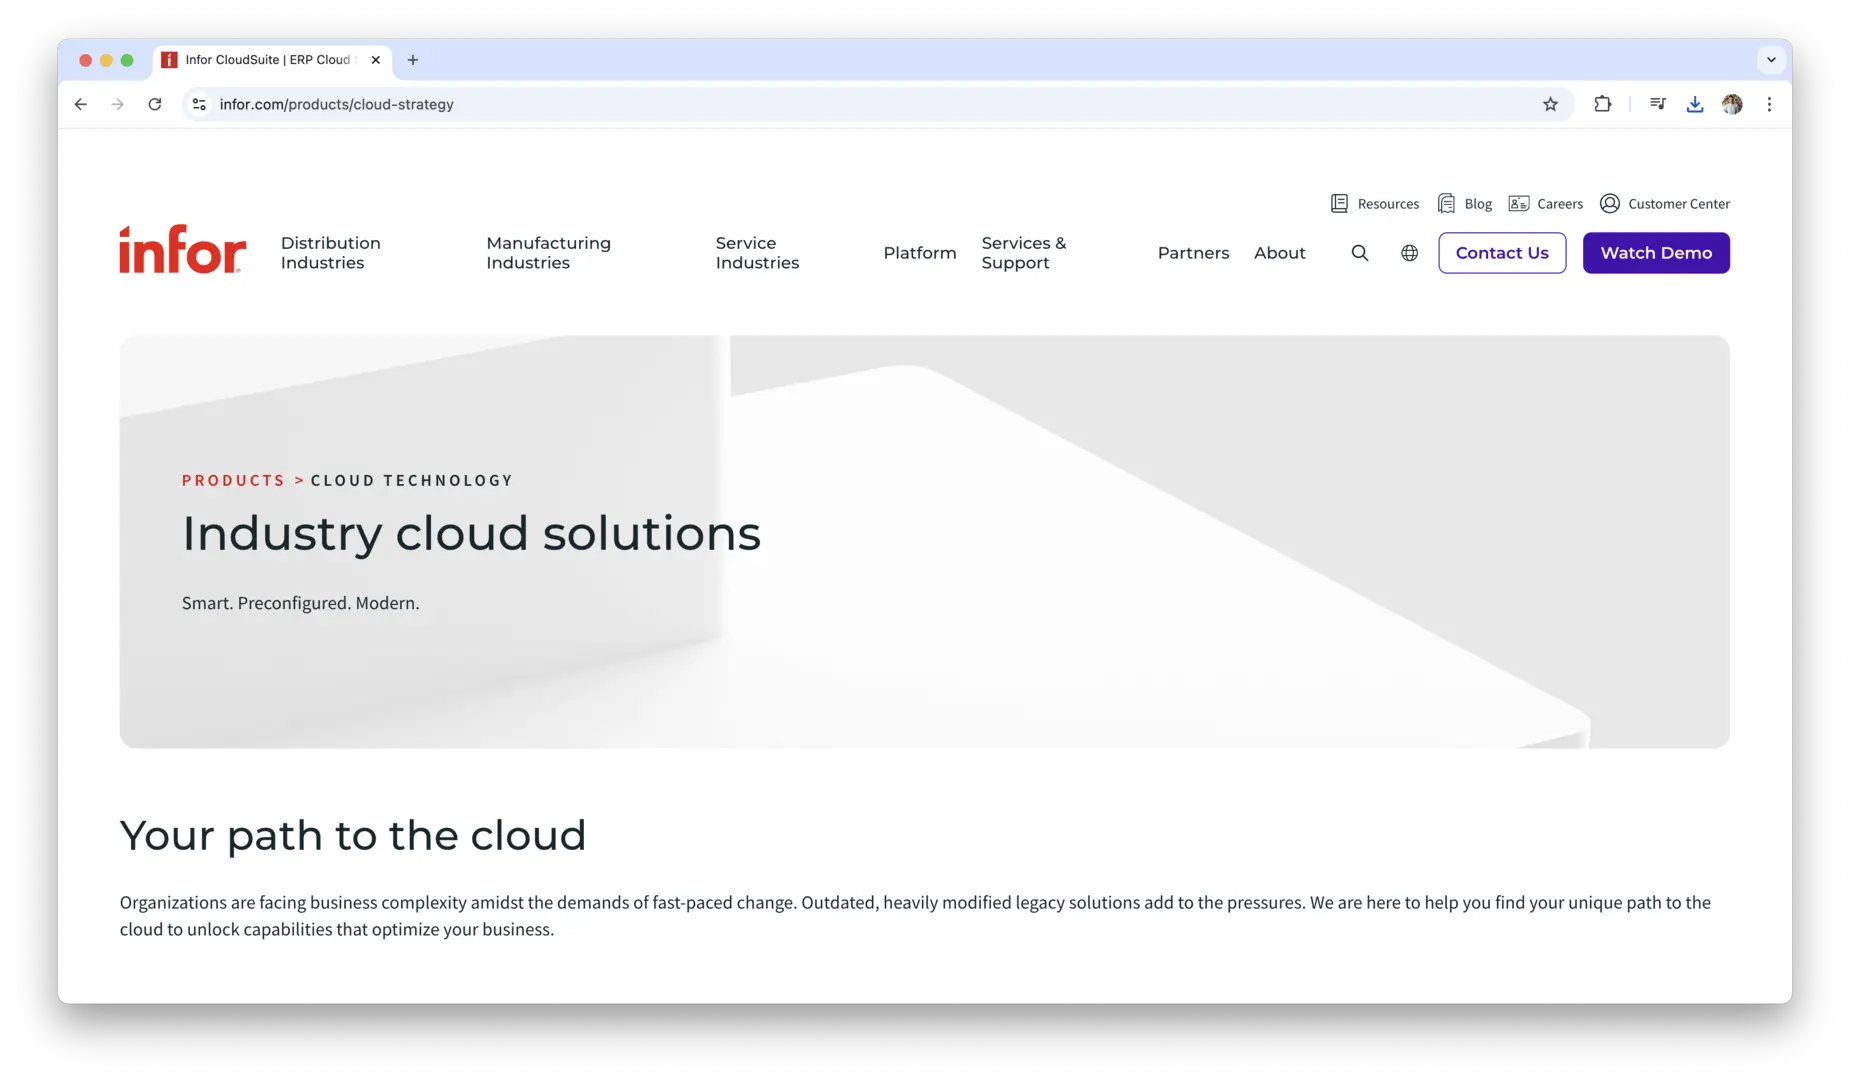Viewport: 1850px width, 1080px height.
Task: Open the Customer Center link
Action: [1678, 203]
